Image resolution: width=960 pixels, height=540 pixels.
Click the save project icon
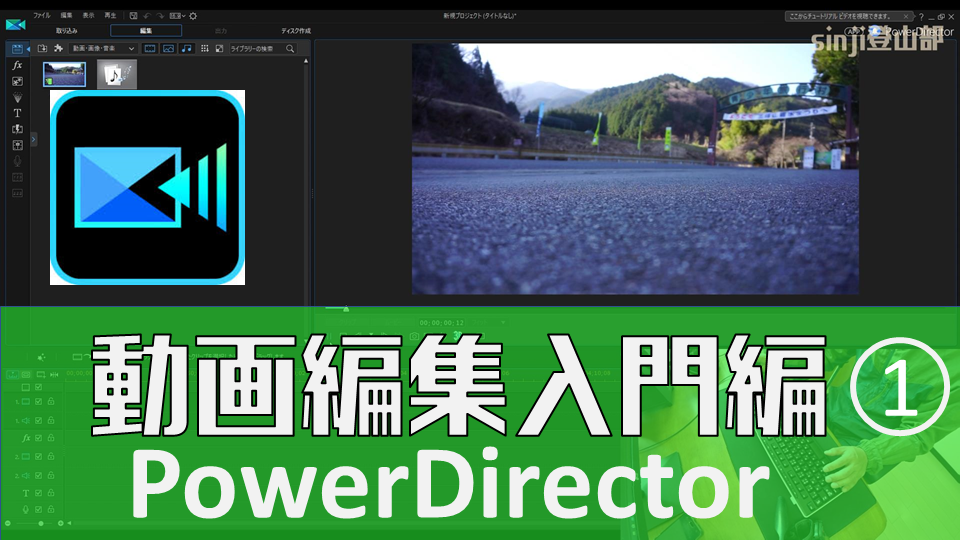click(x=133, y=15)
